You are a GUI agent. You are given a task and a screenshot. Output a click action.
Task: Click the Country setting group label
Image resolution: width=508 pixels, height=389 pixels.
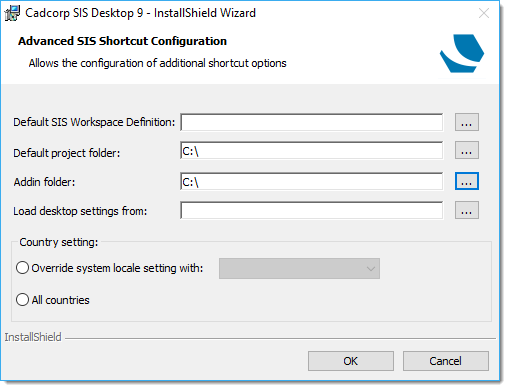tap(59, 242)
